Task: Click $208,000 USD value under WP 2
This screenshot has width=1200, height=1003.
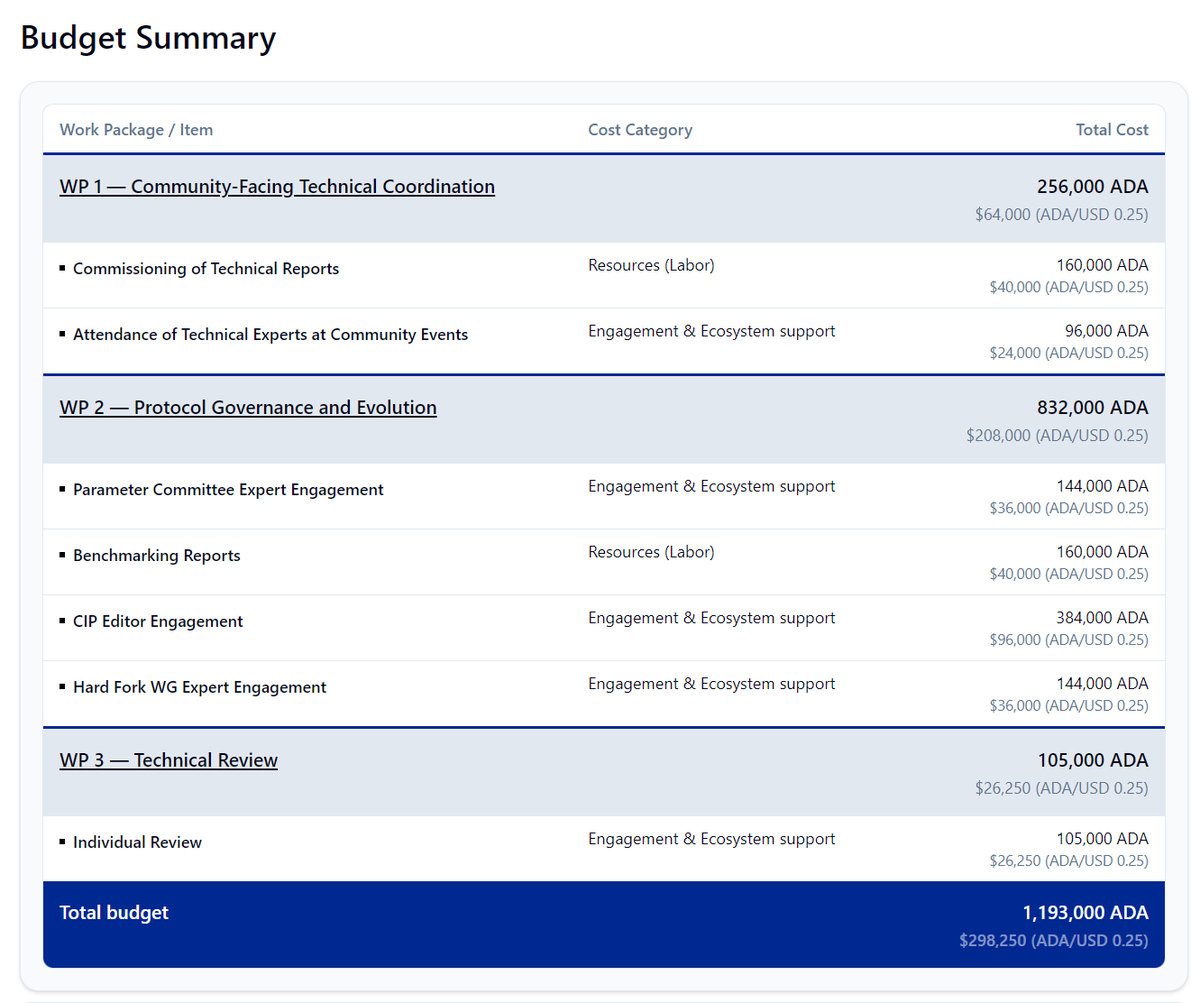Action: coord(1057,436)
